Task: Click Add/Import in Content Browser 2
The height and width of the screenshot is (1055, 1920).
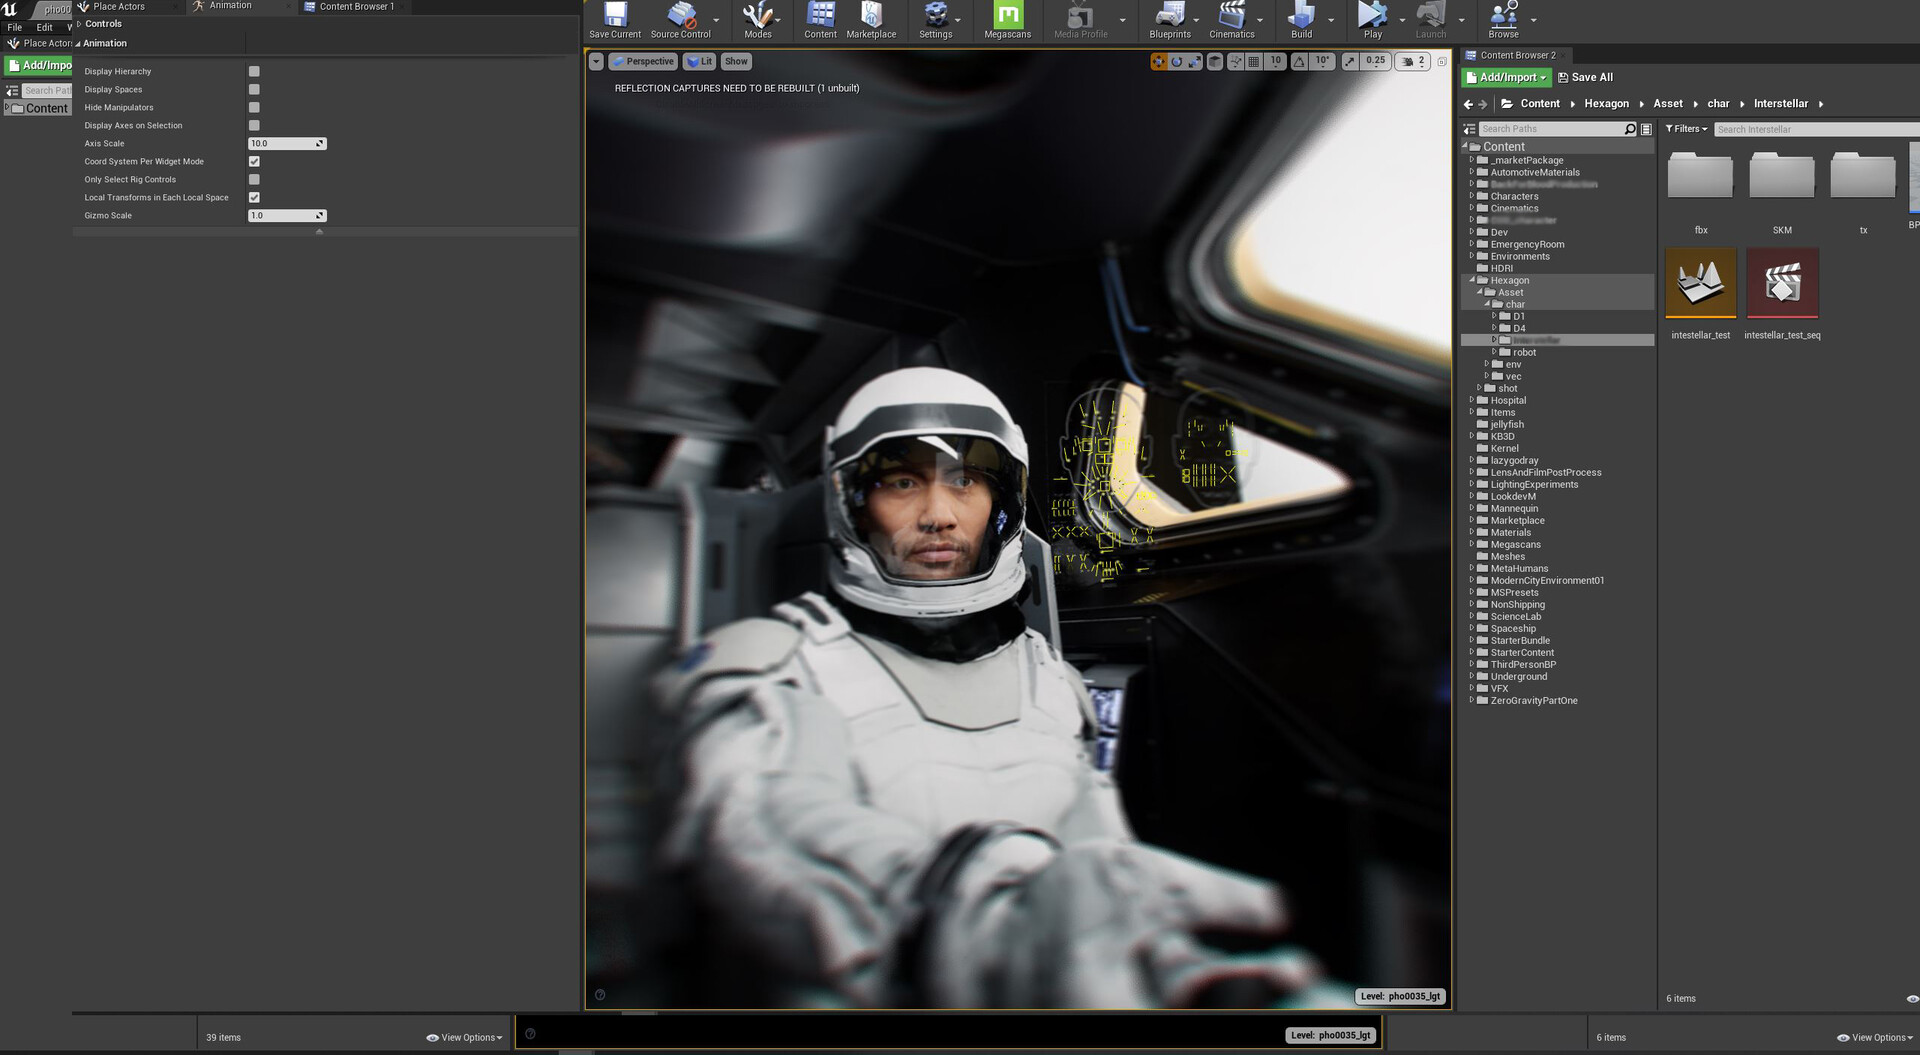Action: point(1506,77)
